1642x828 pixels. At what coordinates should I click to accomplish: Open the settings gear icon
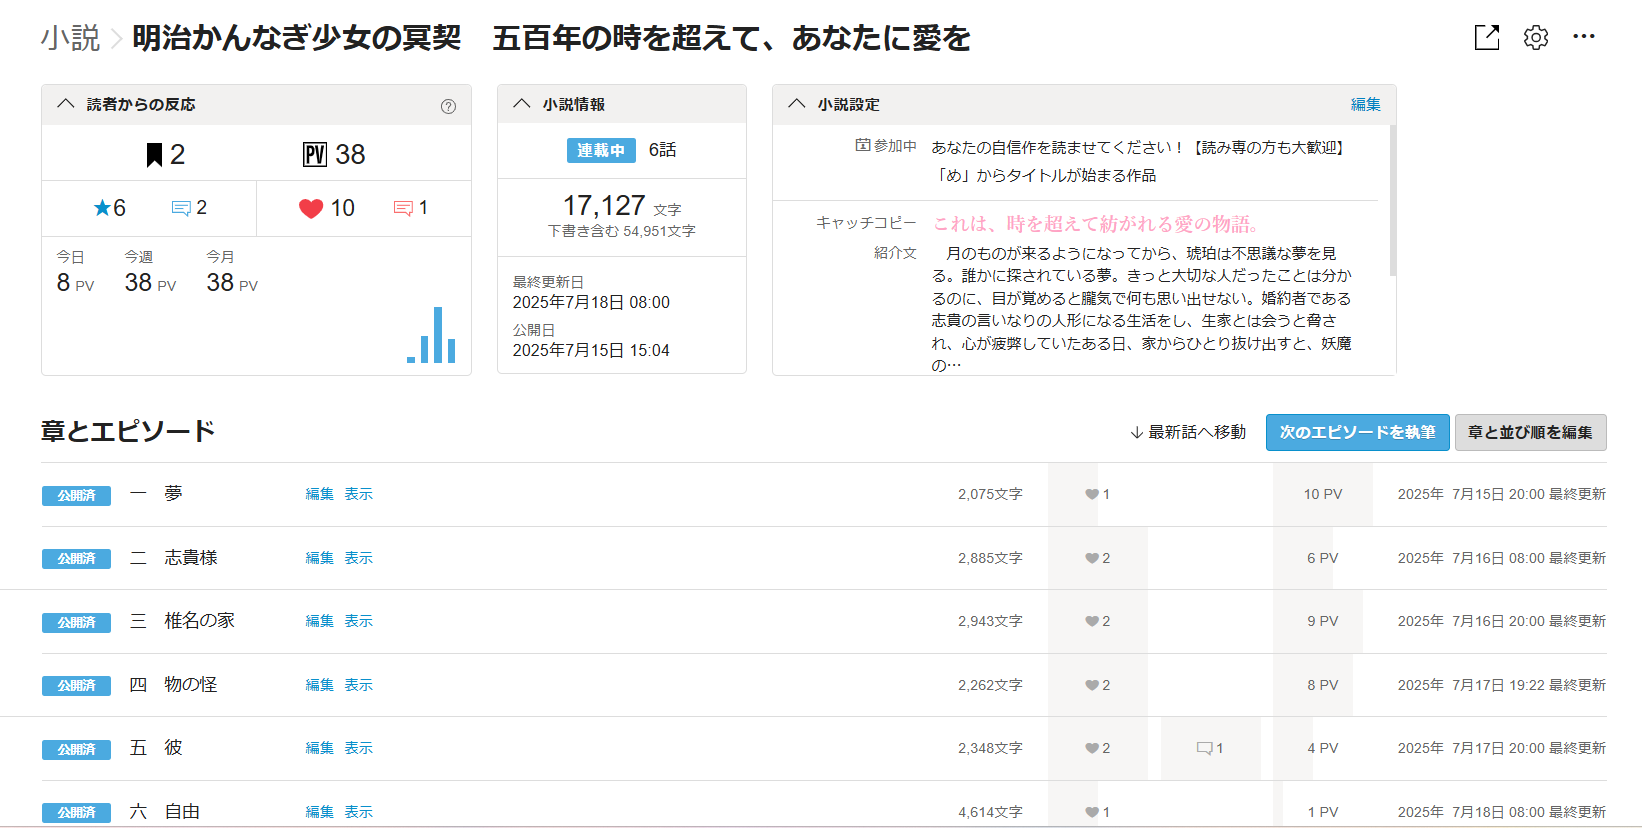(x=1536, y=38)
